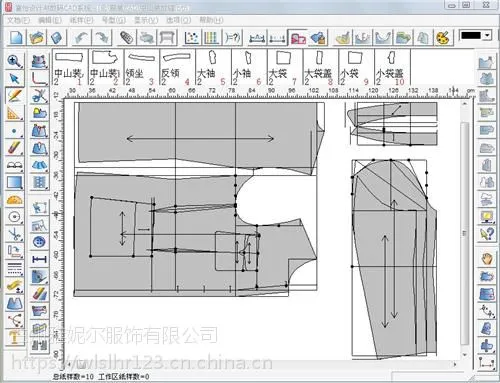Open the 帮助 menu
Image resolution: width=500 pixels, height=383 pixels.
[211, 20]
